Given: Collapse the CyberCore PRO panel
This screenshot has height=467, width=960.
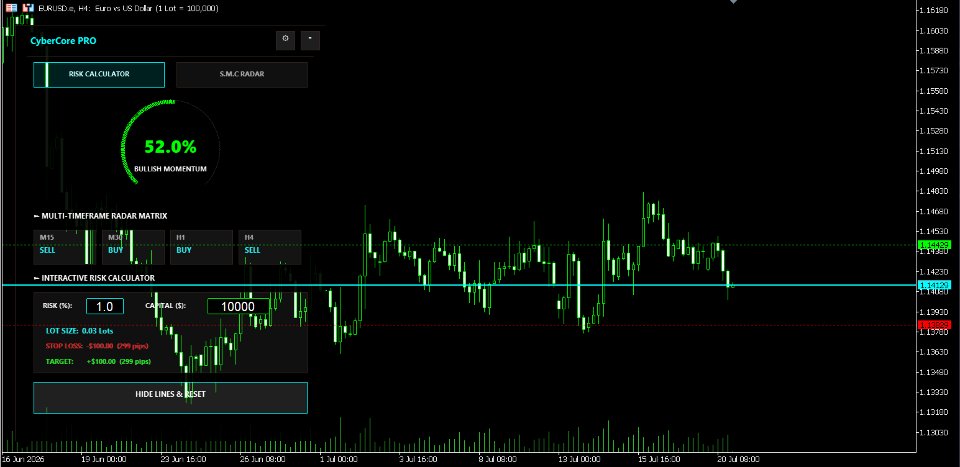Looking at the screenshot, I should [310, 40].
